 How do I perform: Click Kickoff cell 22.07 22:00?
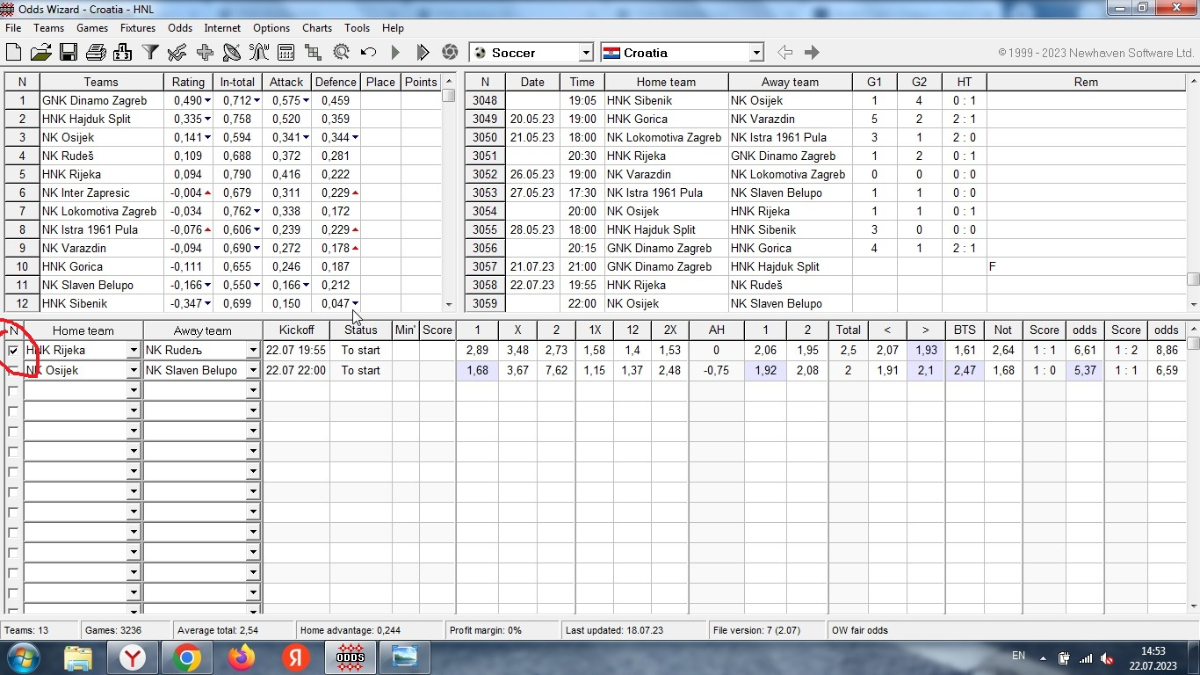296,371
